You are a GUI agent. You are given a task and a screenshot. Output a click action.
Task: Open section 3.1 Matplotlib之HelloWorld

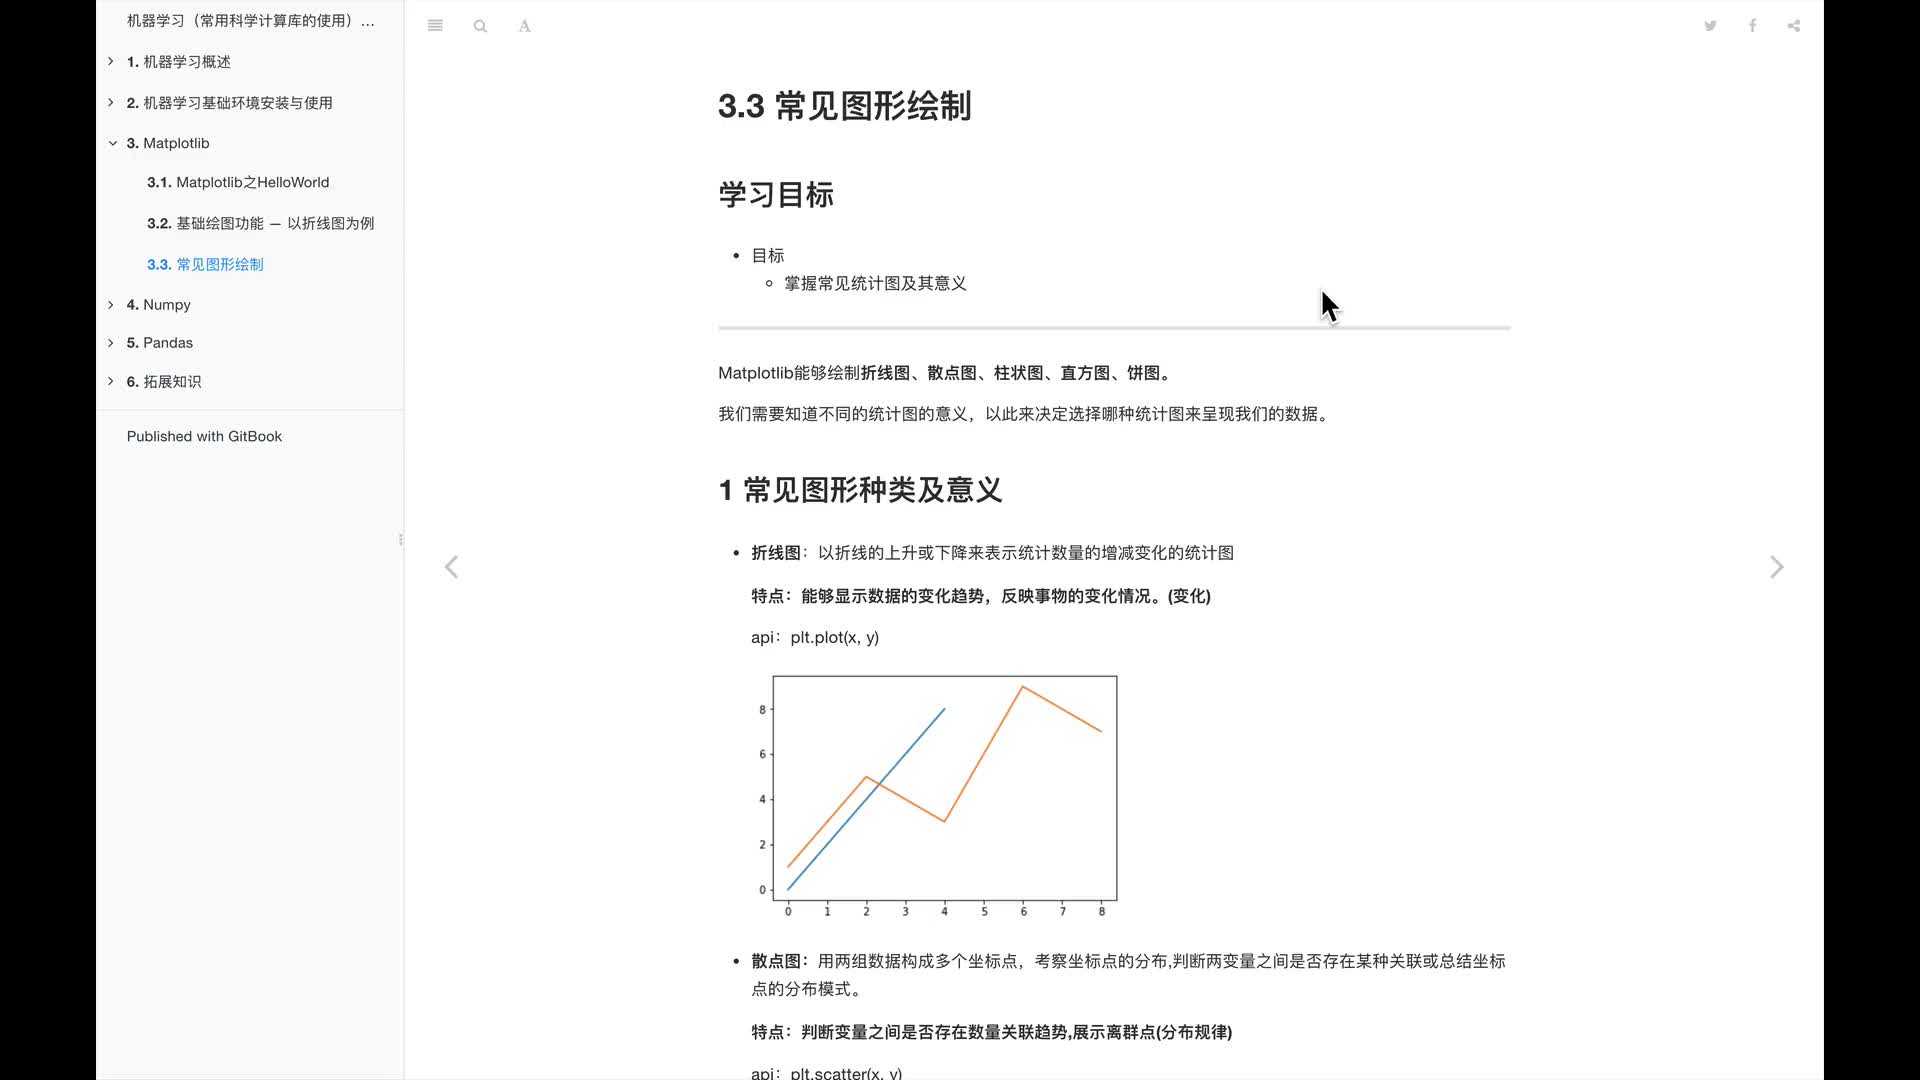(x=238, y=182)
